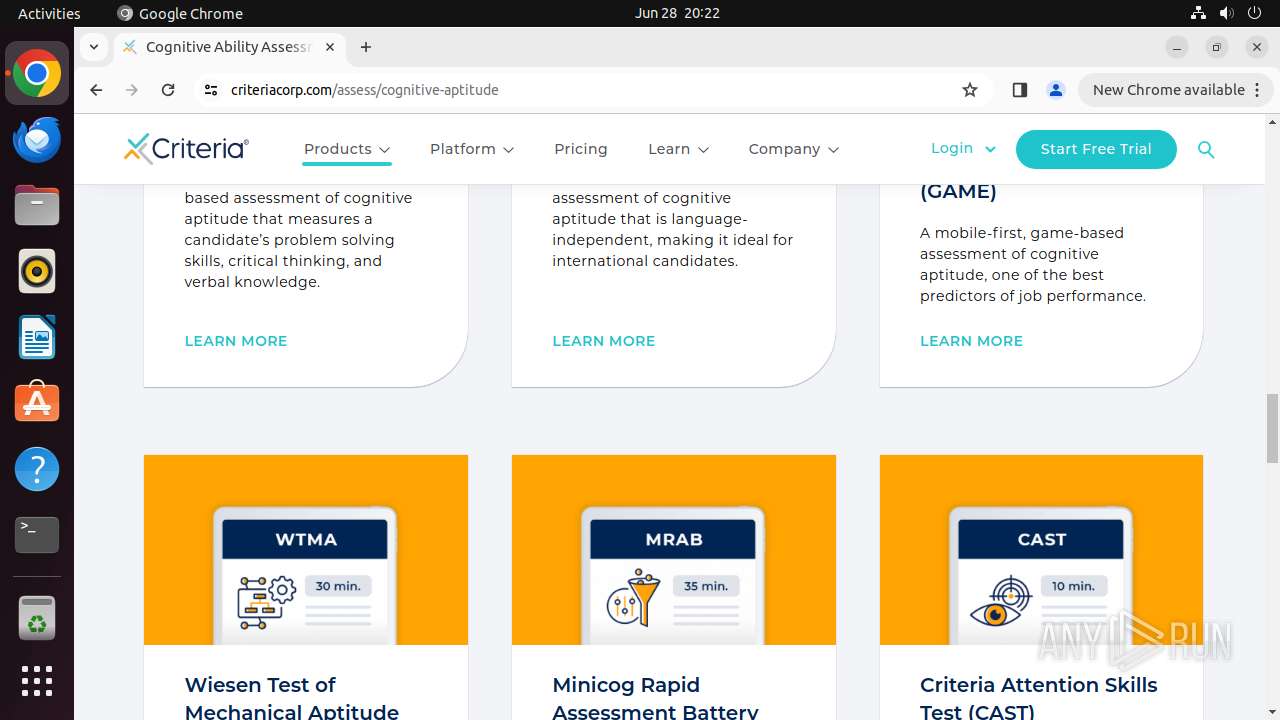Open the WTMA card image

(306, 550)
